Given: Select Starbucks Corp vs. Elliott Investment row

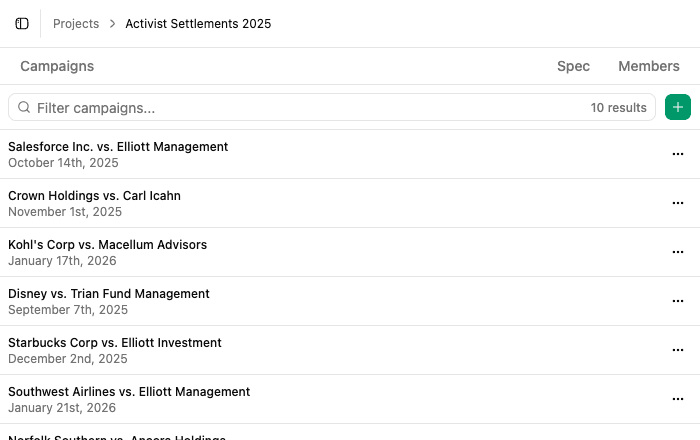Looking at the screenshot, I should pos(115,343).
